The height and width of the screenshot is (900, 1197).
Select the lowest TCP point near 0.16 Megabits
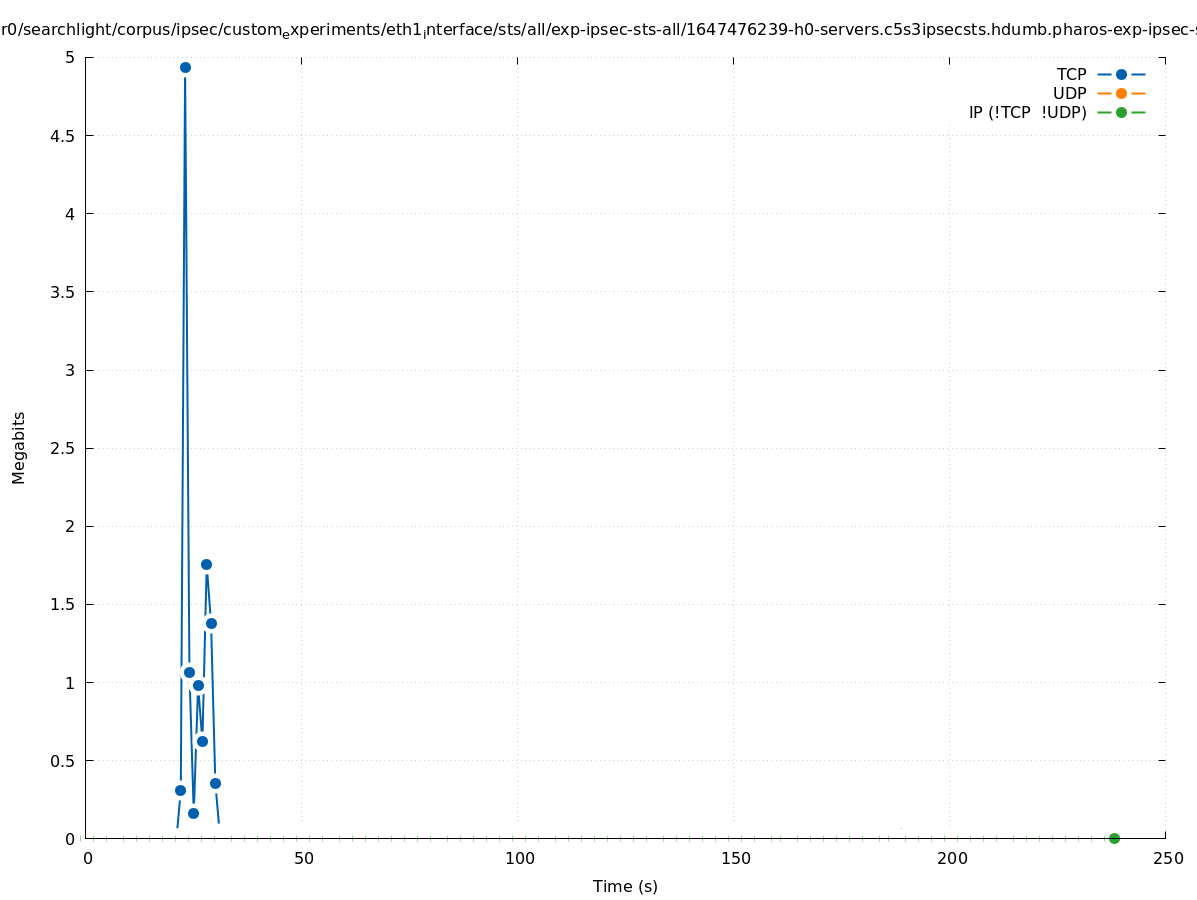click(193, 813)
